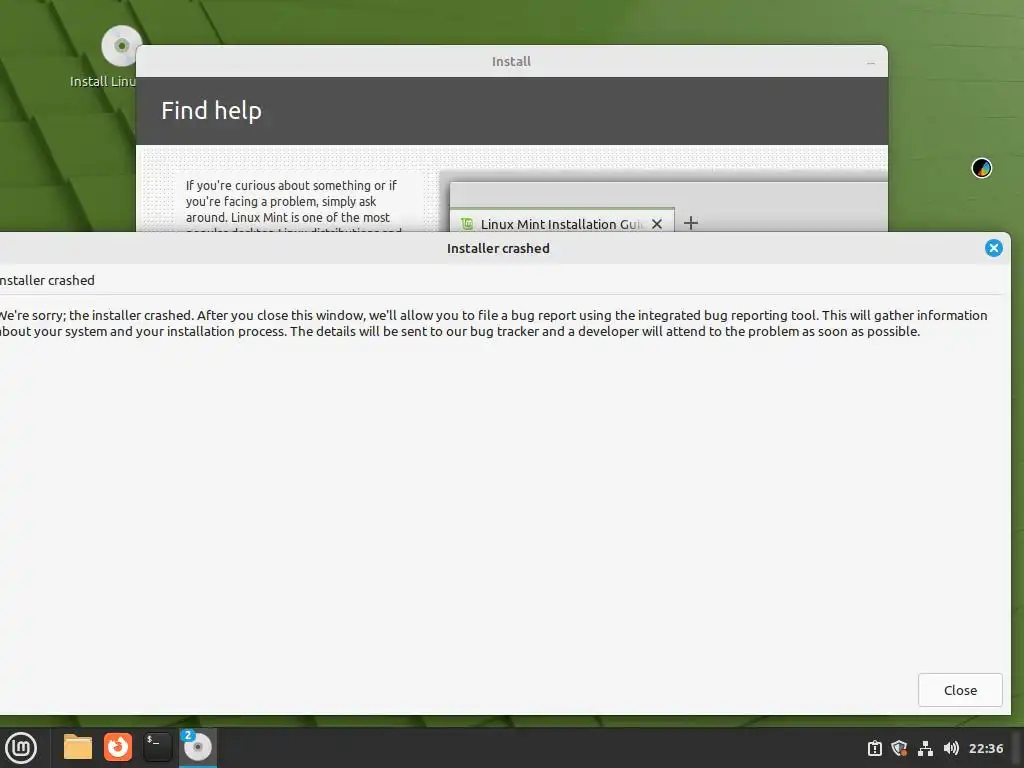Close the Linux Mint Installation Guide tab

pos(657,224)
